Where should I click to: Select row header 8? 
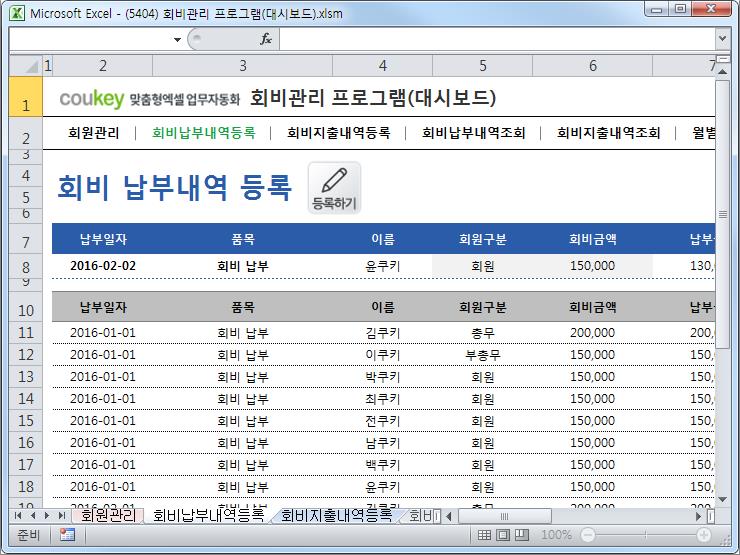[25, 267]
